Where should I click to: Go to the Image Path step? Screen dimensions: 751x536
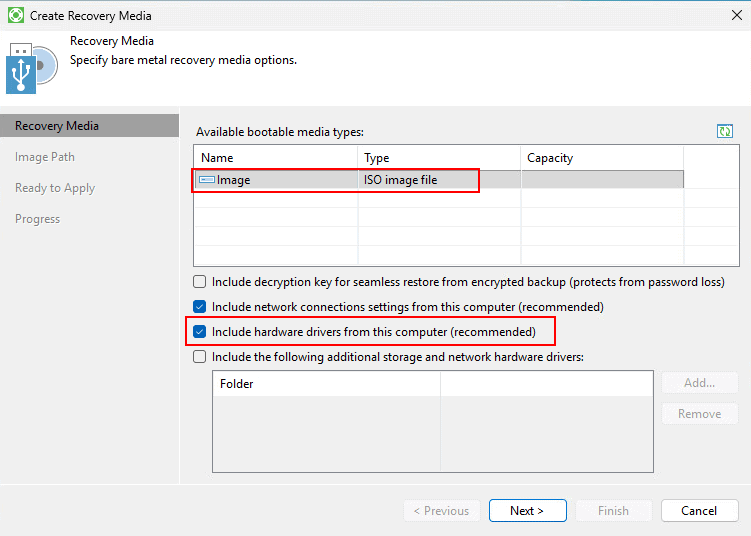(45, 157)
